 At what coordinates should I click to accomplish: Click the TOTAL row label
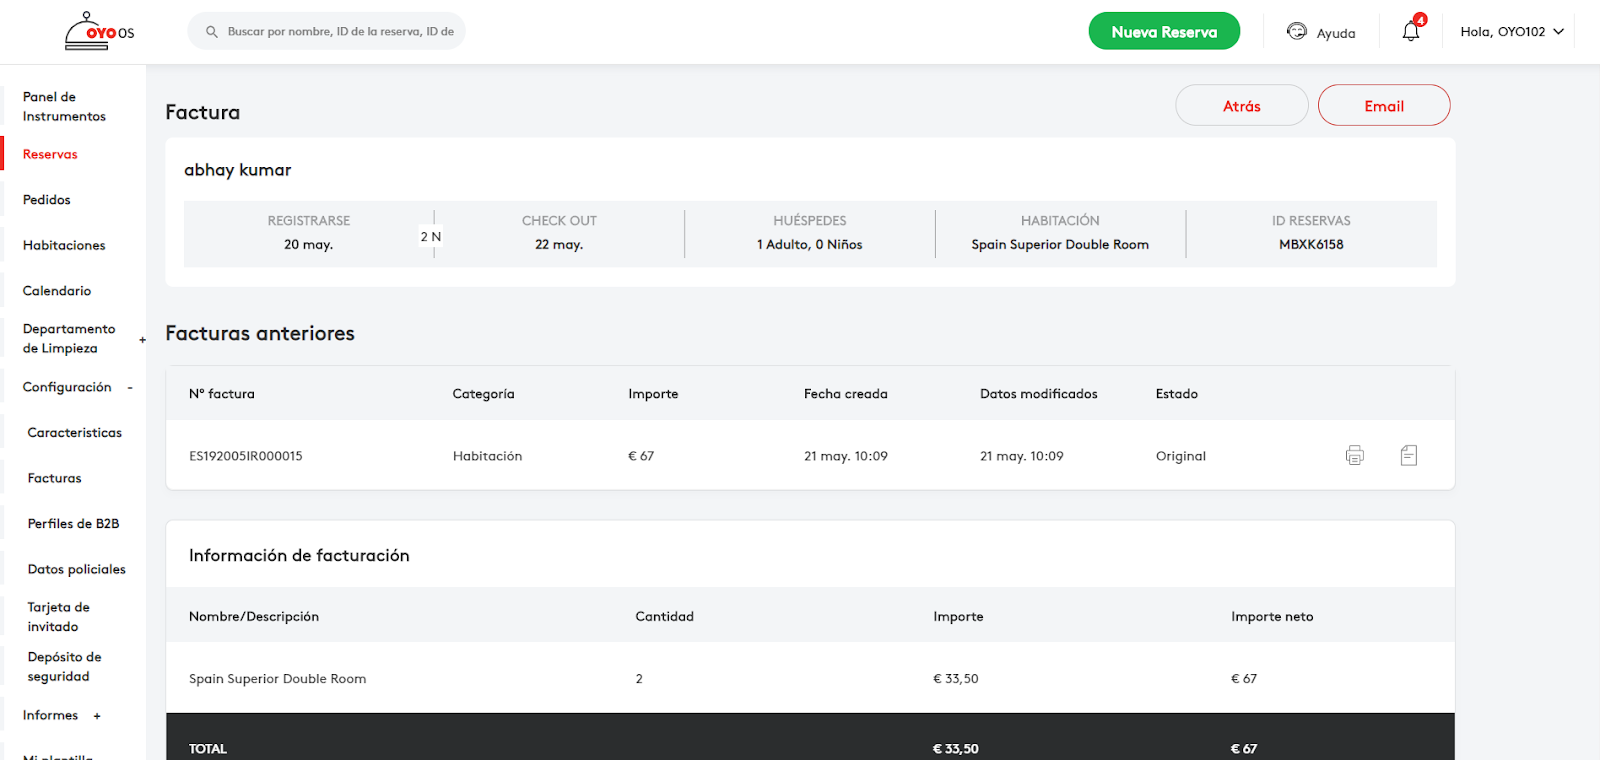(208, 749)
